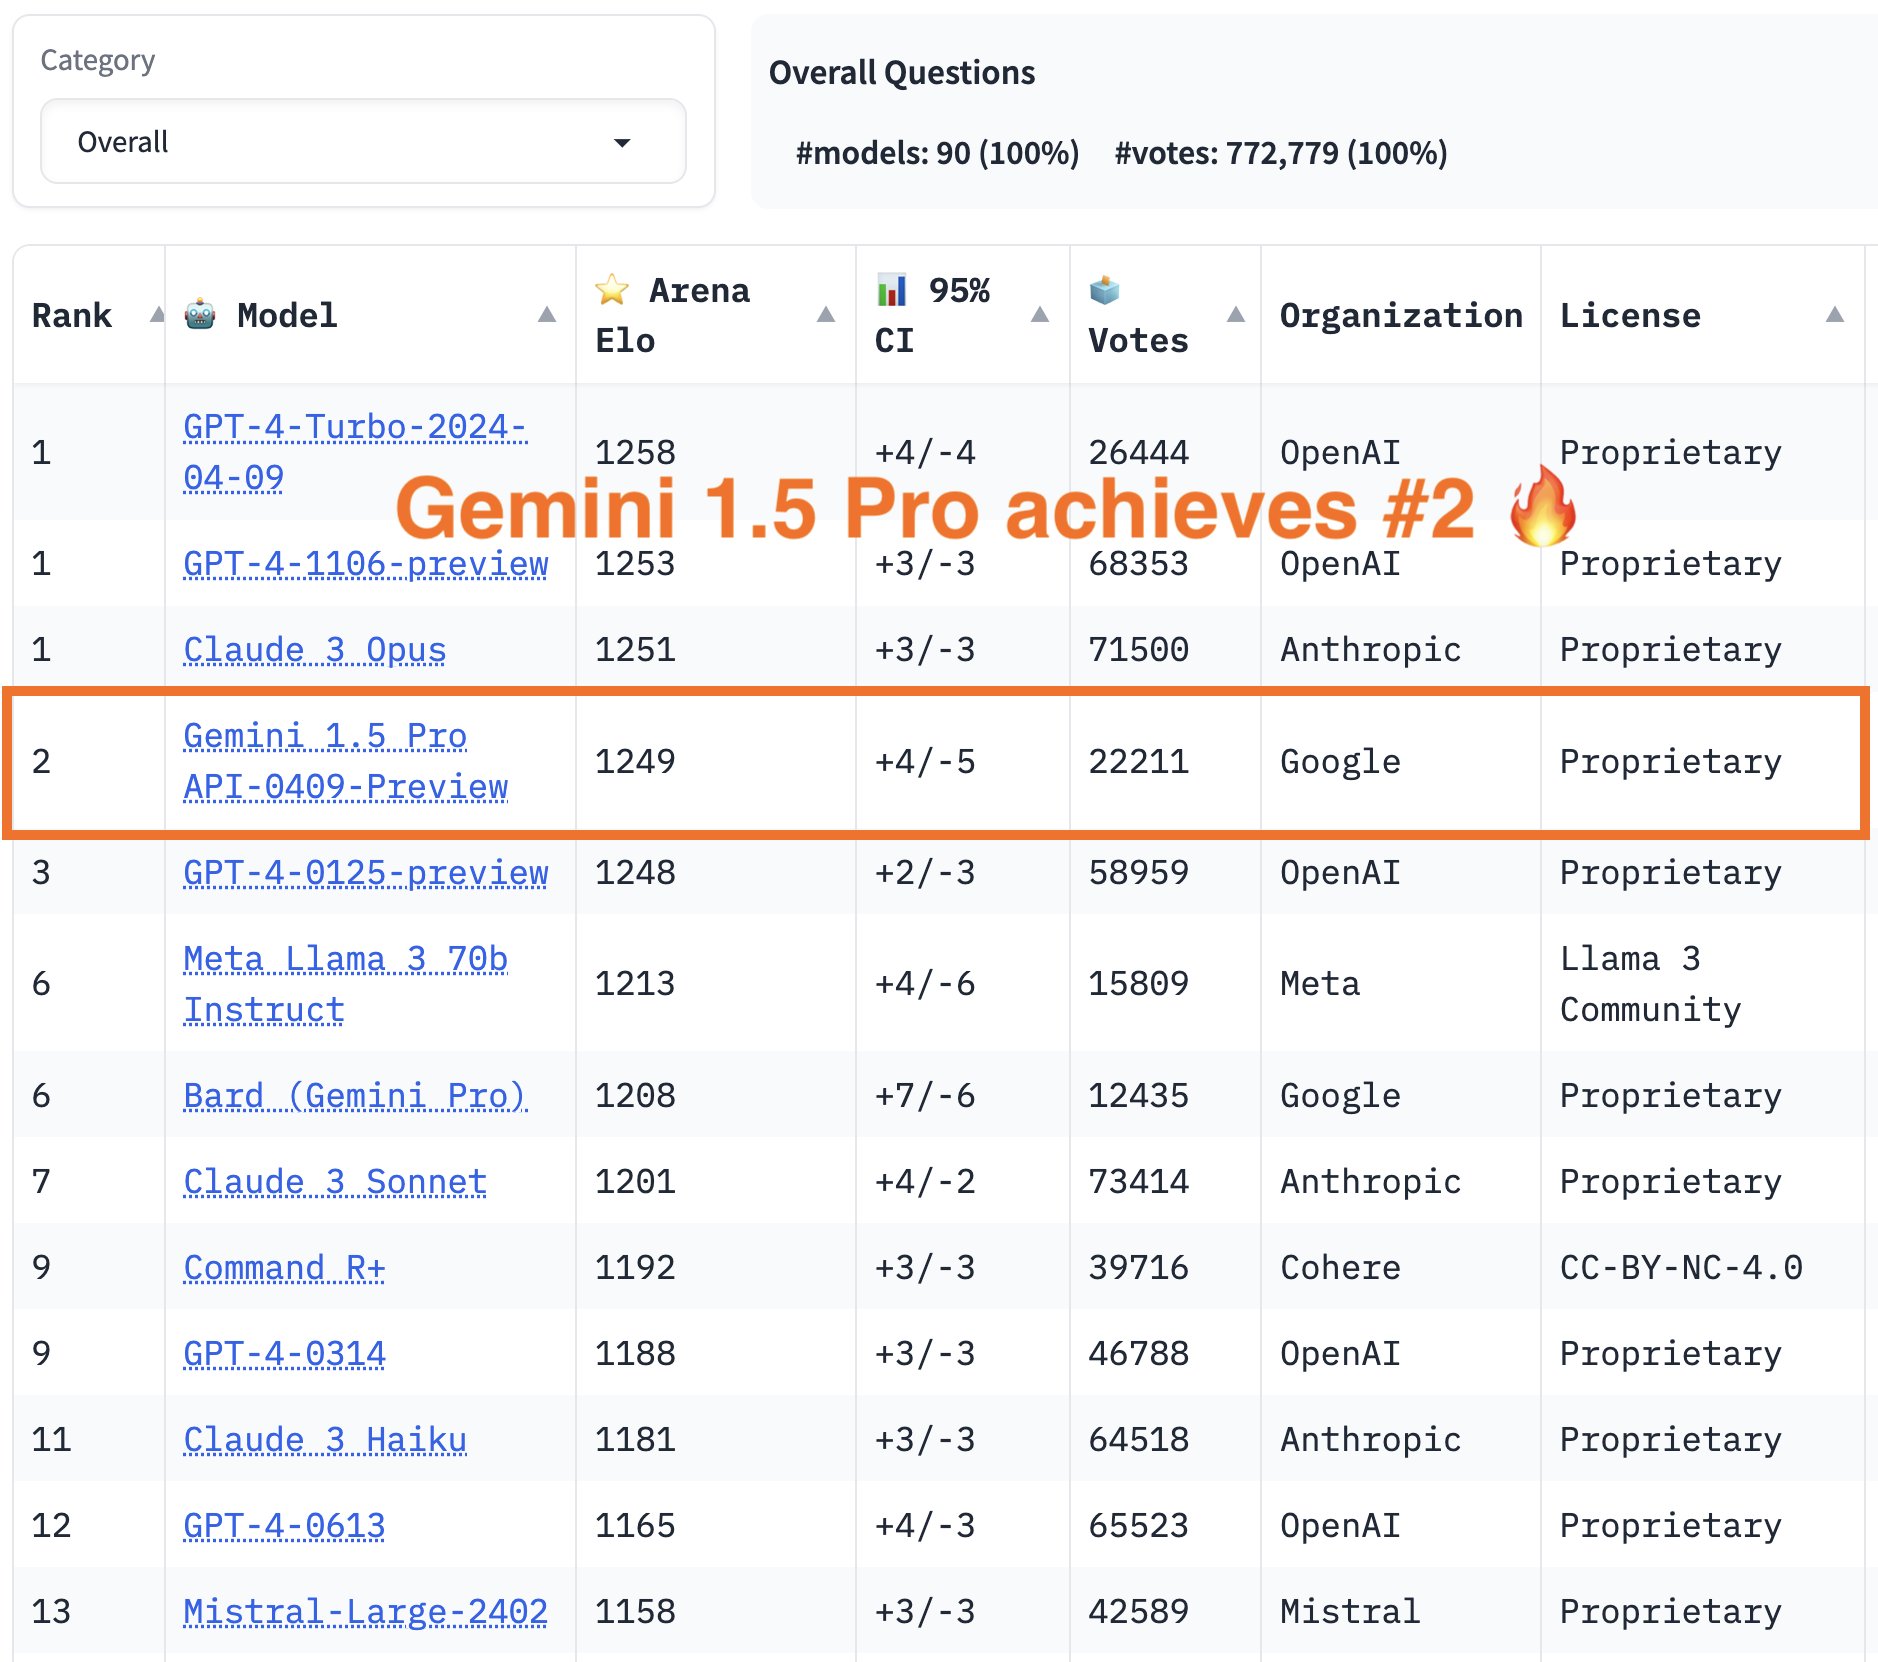Select the Cohere organization cell
1878x1662 pixels.
pyautogui.click(x=1340, y=1267)
